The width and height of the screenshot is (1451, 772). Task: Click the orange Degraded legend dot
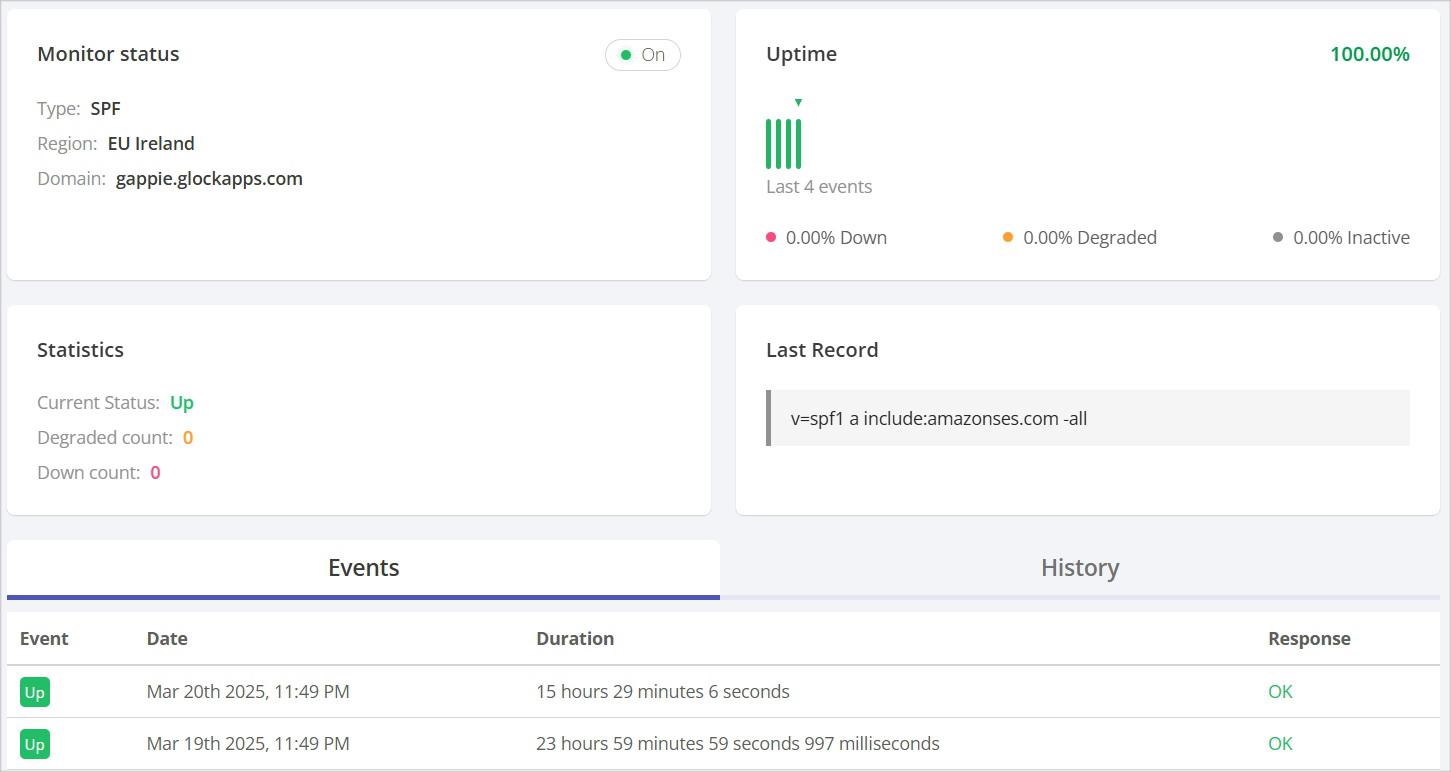[x=1008, y=237]
